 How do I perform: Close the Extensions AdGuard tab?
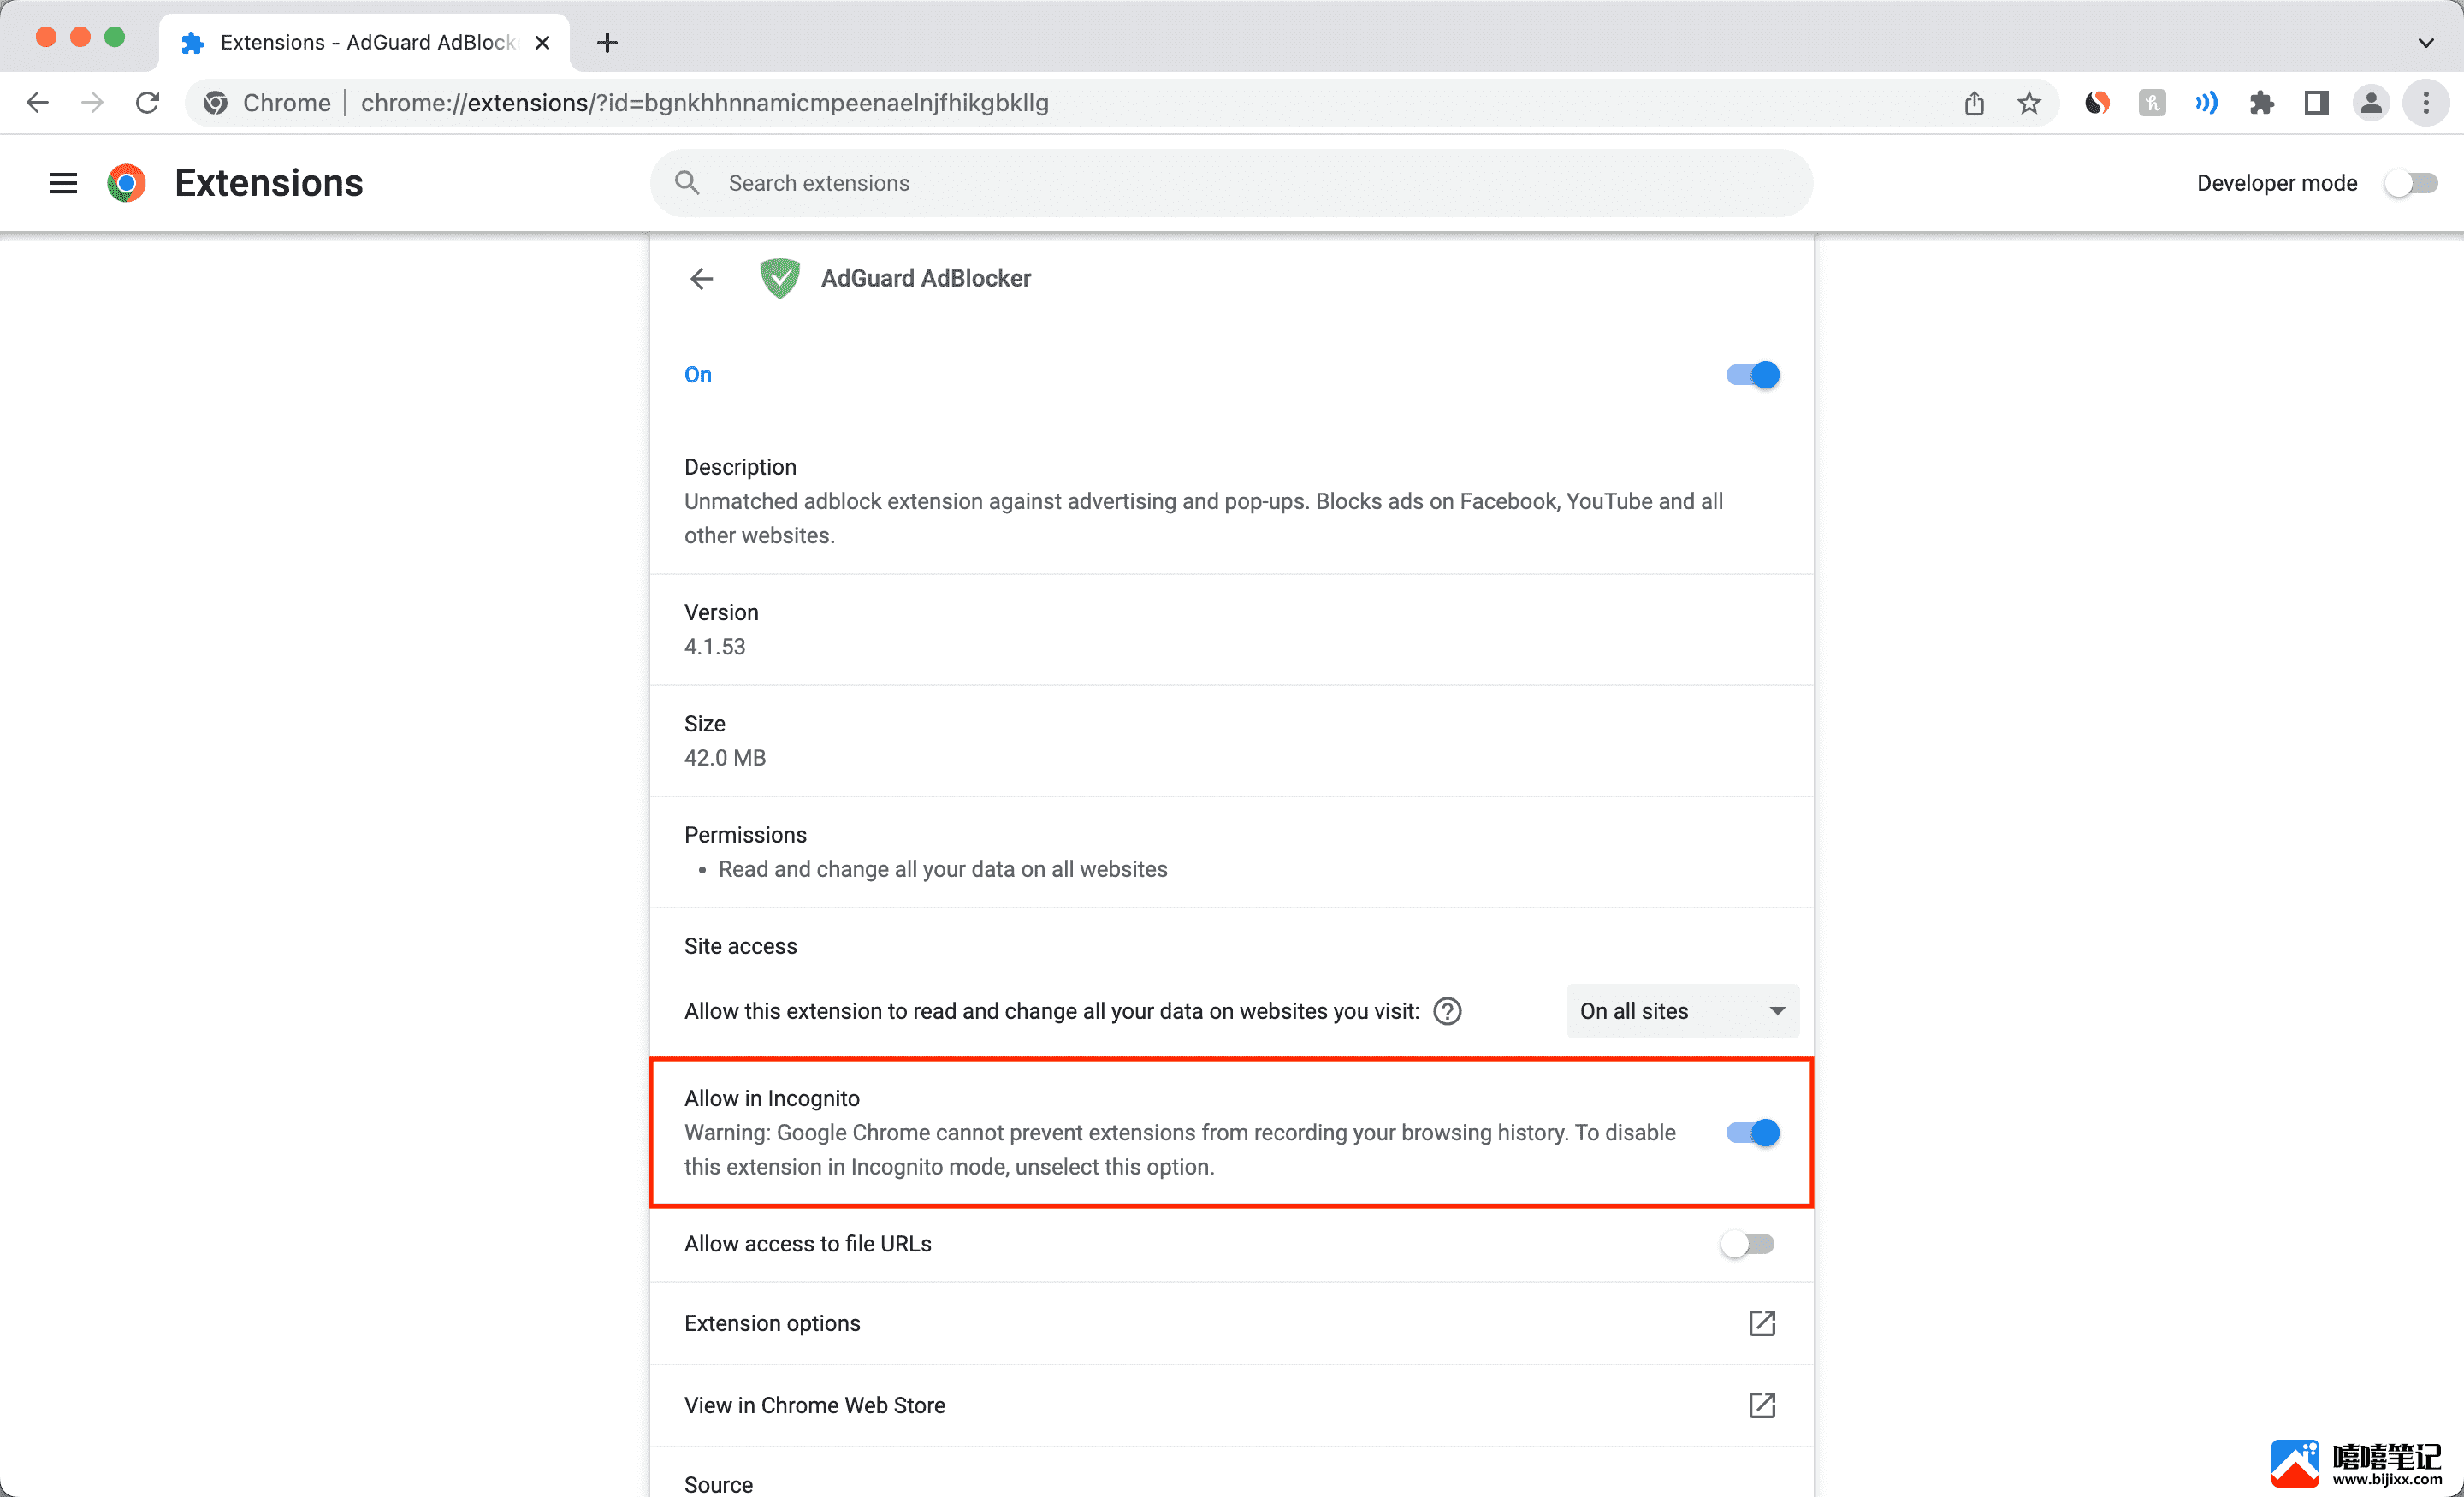pyautogui.click(x=542, y=42)
